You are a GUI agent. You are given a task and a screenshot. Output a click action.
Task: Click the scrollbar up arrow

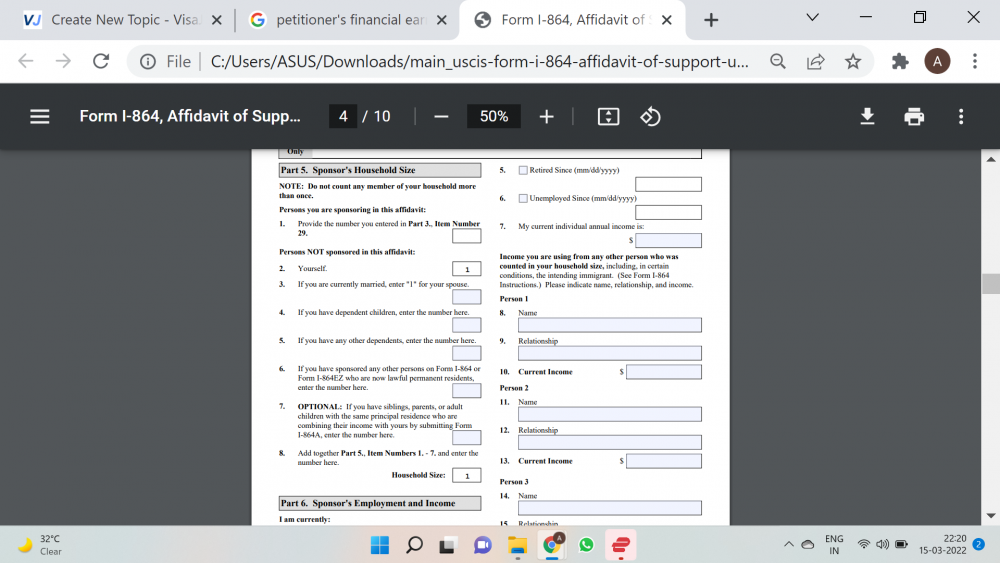click(x=990, y=159)
